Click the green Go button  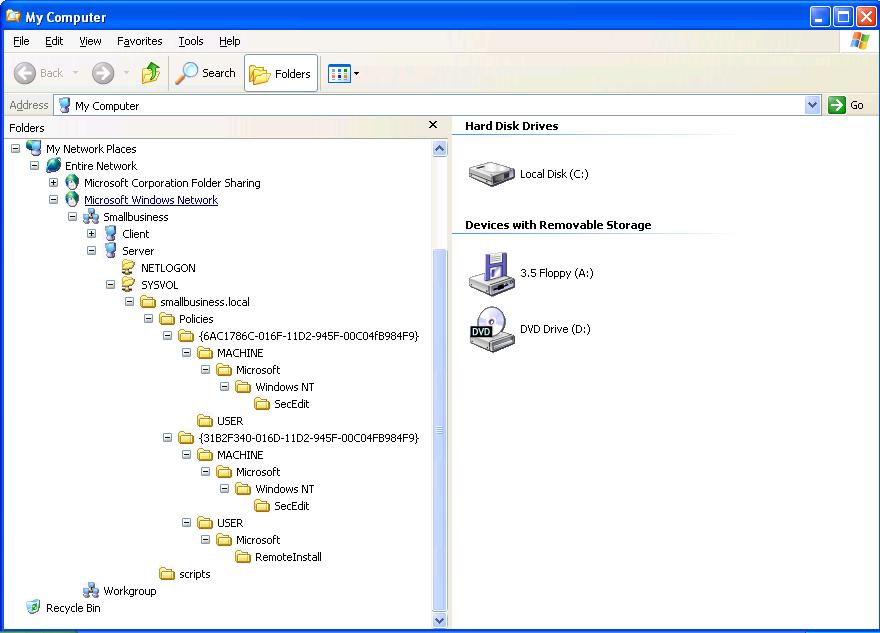coord(846,105)
